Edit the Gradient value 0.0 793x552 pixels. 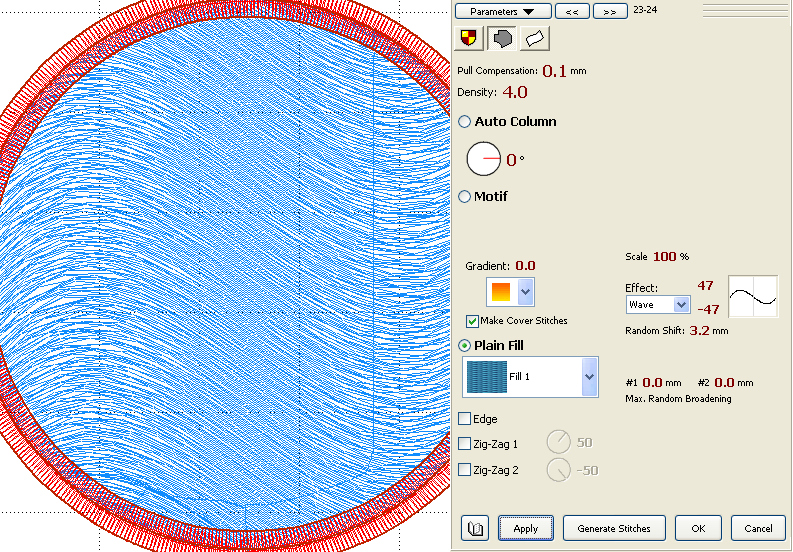(525, 266)
